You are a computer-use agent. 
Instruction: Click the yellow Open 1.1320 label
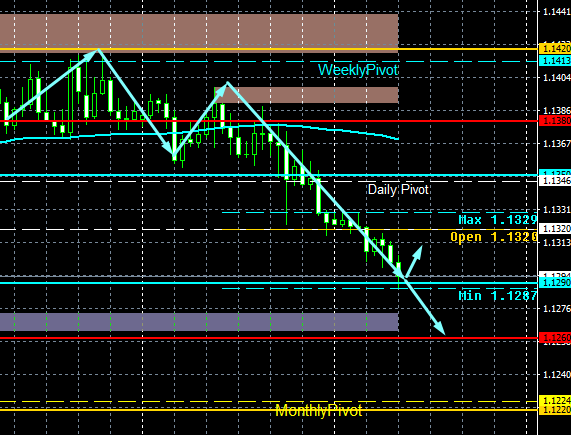494,237
